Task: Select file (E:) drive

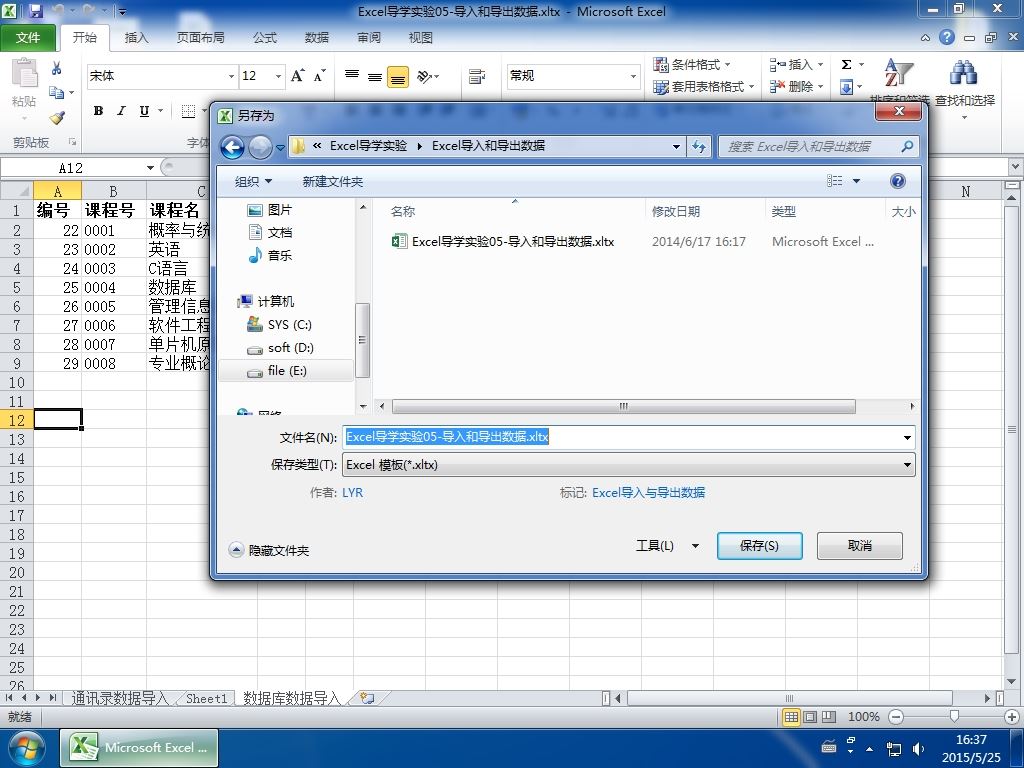Action: click(x=286, y=371)
